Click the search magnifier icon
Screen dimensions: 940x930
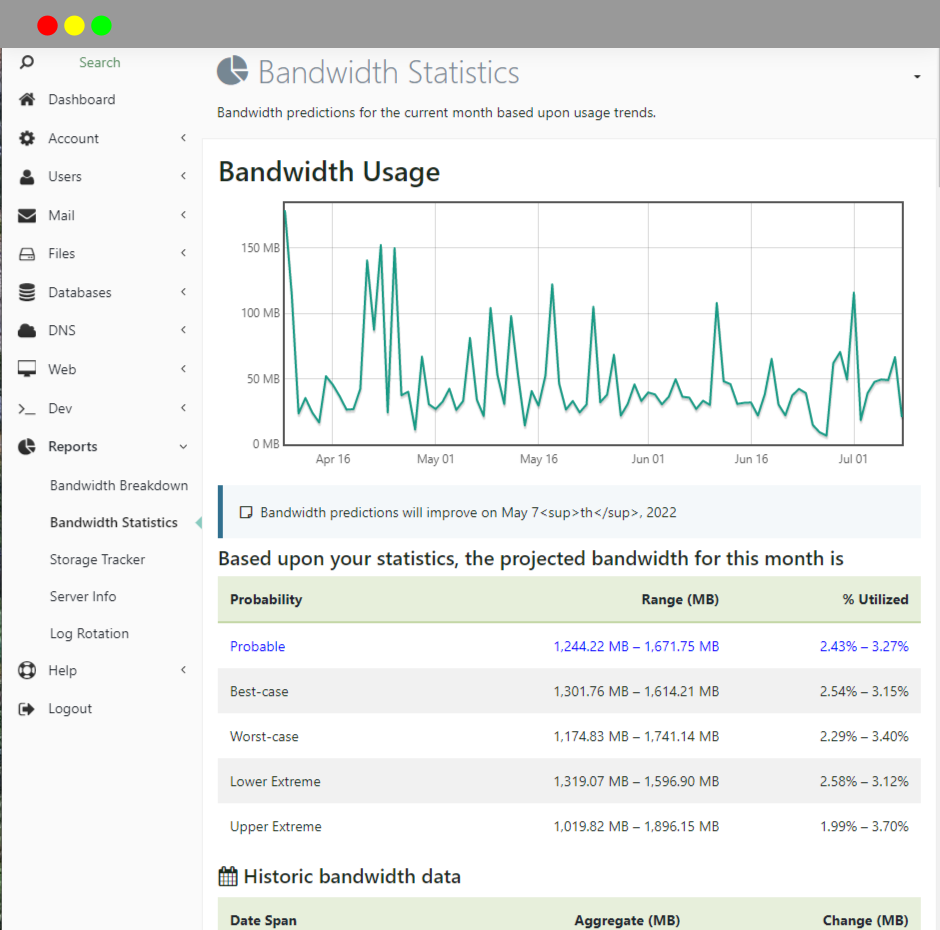tap(26, 62)
